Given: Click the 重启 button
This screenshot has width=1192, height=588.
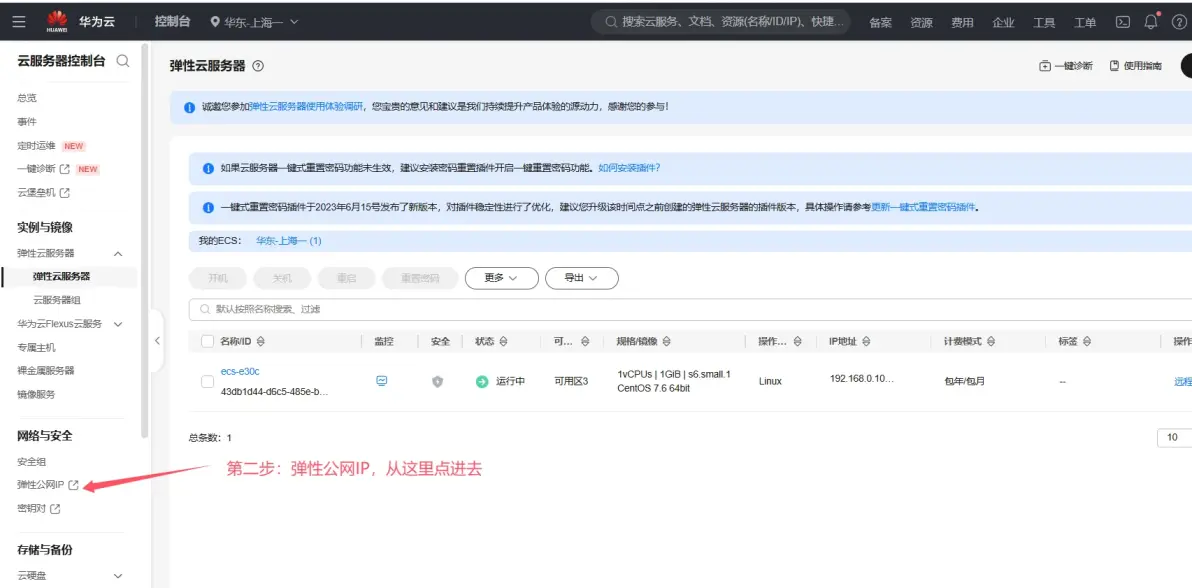Looking at the screenshot, I should (347, 278).
